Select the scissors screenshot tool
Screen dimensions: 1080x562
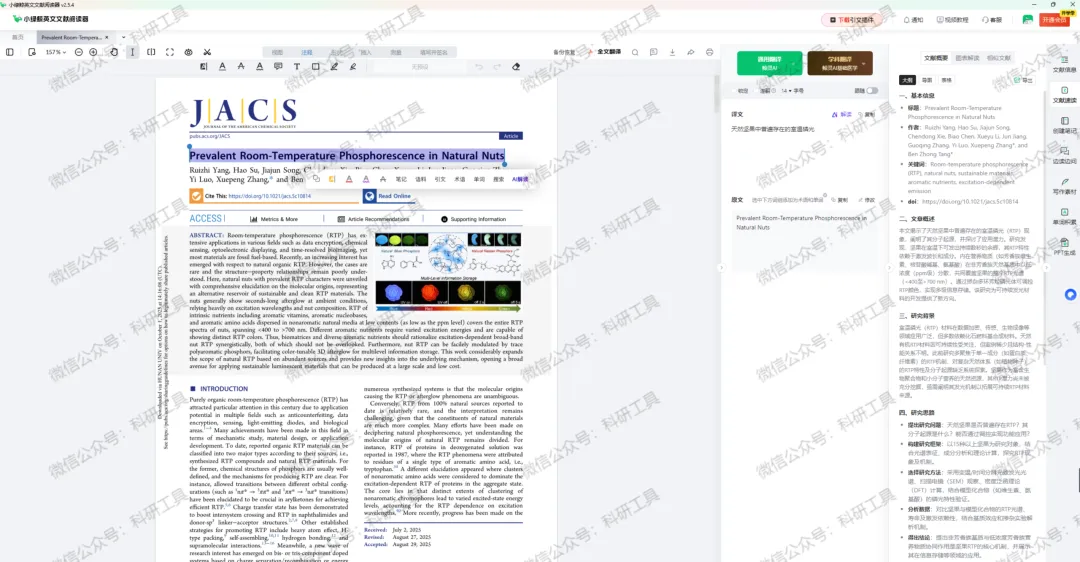(x=207, y=52)
